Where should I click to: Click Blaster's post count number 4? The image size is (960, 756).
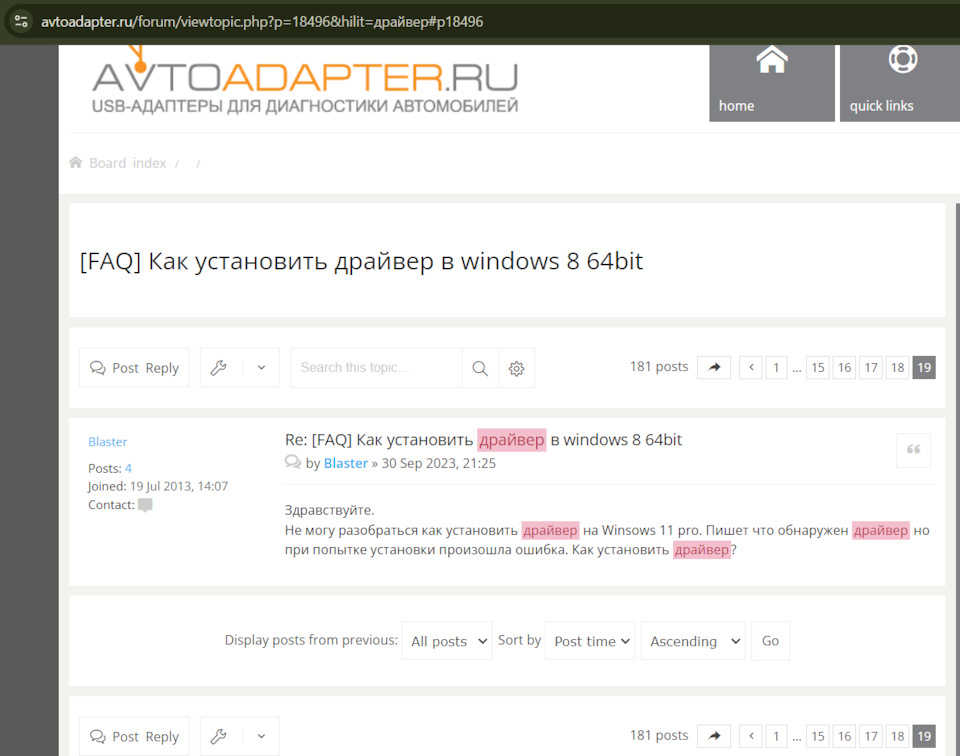coord(128,468)
